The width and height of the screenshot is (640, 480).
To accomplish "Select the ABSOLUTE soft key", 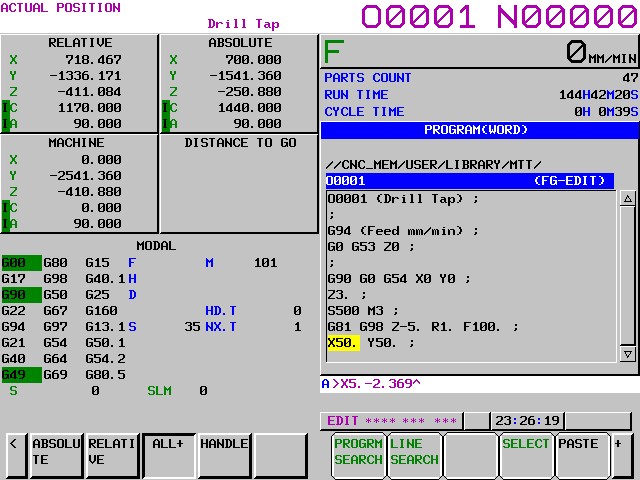I will 56,455.
